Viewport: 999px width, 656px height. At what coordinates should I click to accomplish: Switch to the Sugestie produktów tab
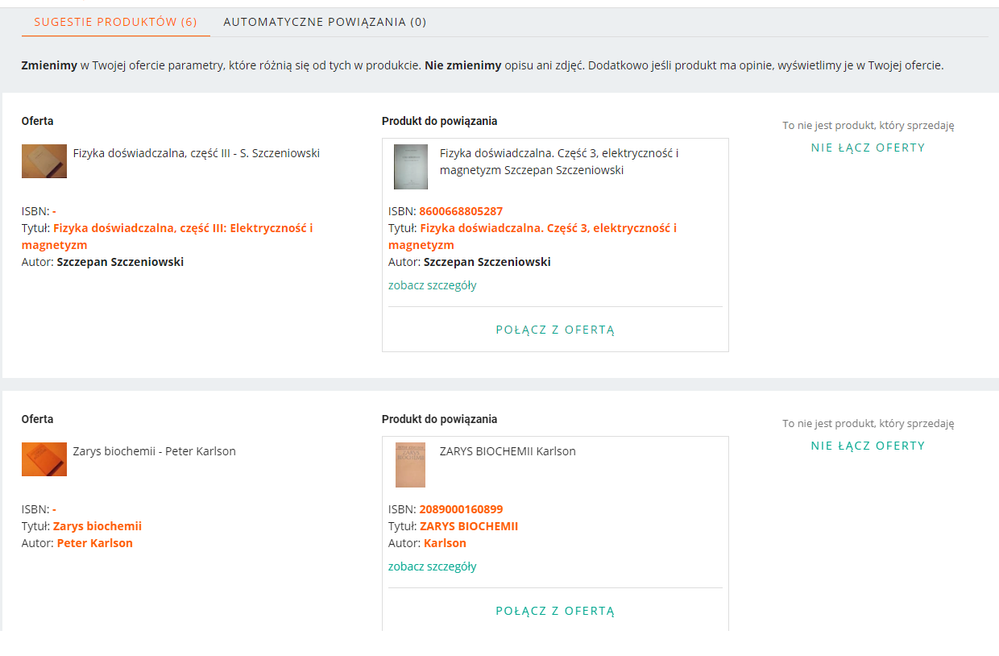click(x=115, y=21)
